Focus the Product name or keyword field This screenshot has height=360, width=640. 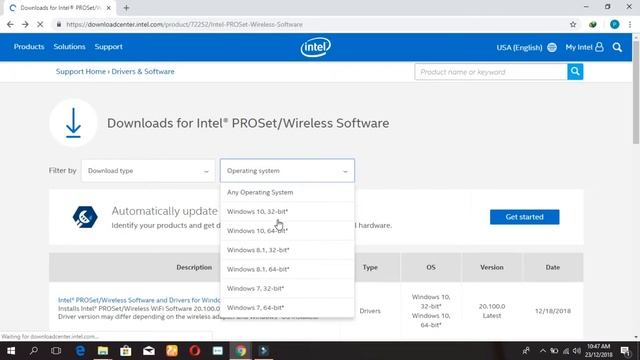tap(491, 72)
